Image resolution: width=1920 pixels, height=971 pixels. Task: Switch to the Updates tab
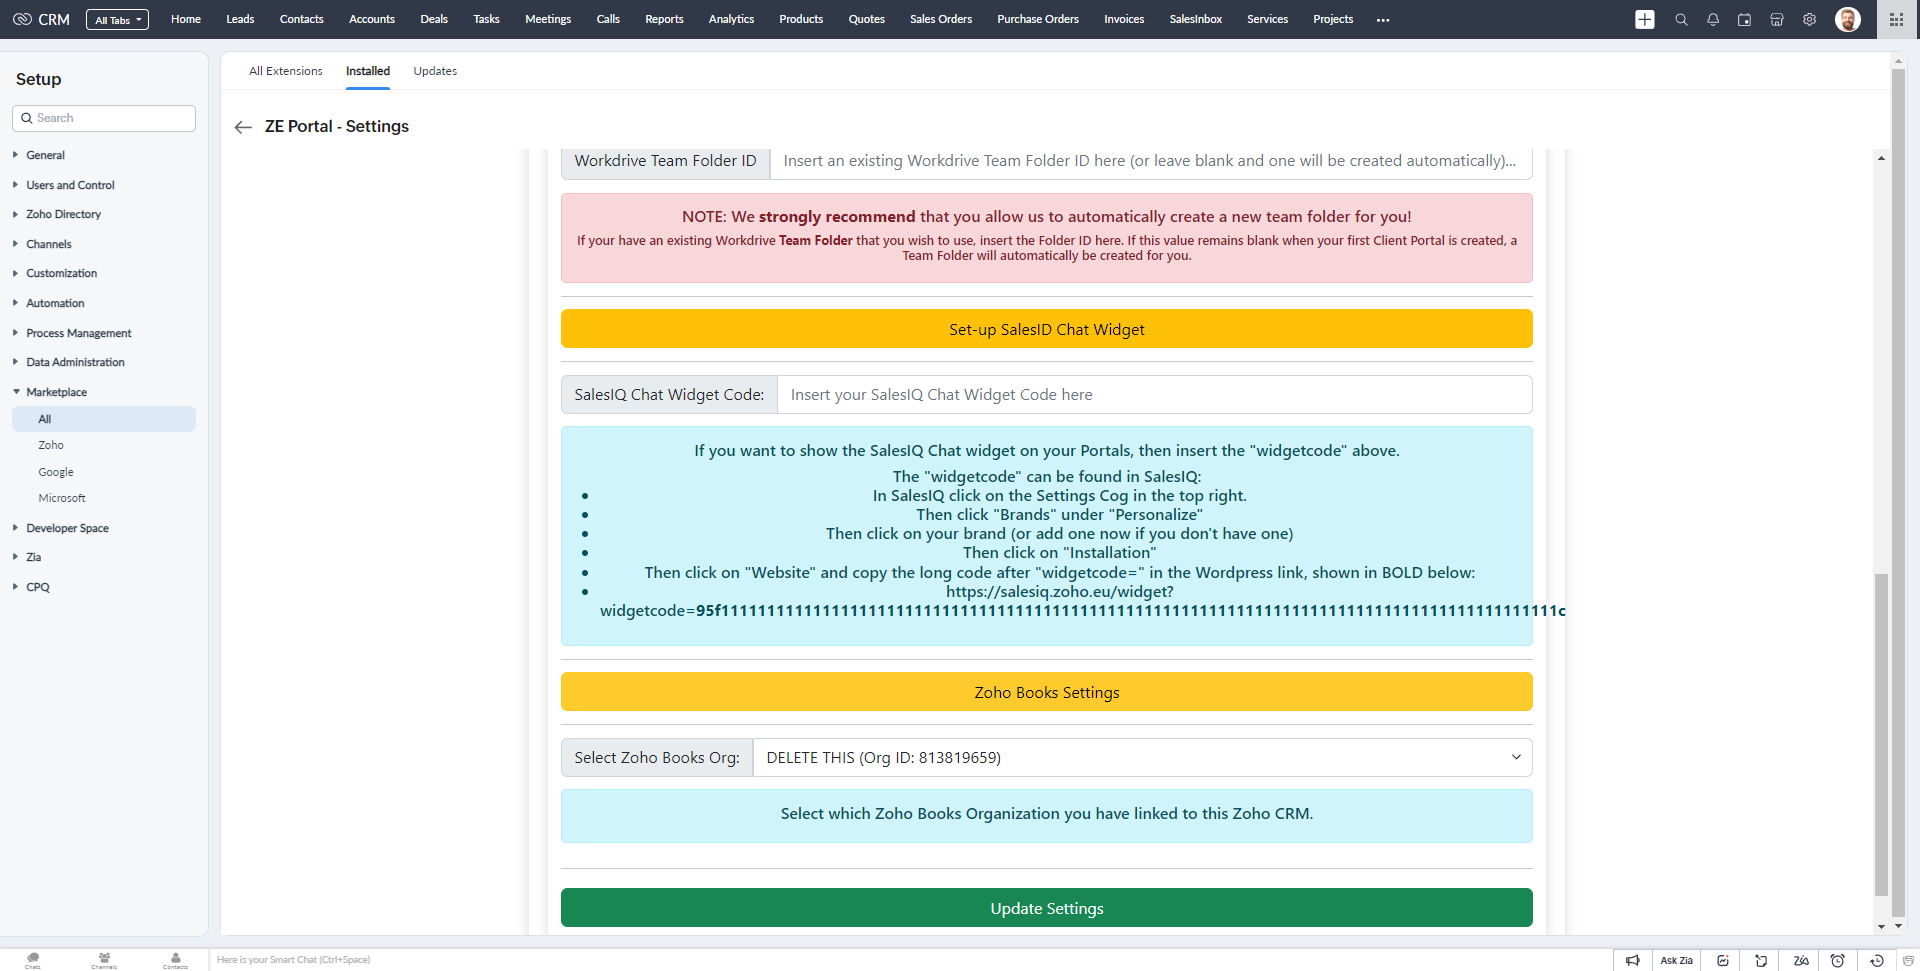click(x=435, y=71)
